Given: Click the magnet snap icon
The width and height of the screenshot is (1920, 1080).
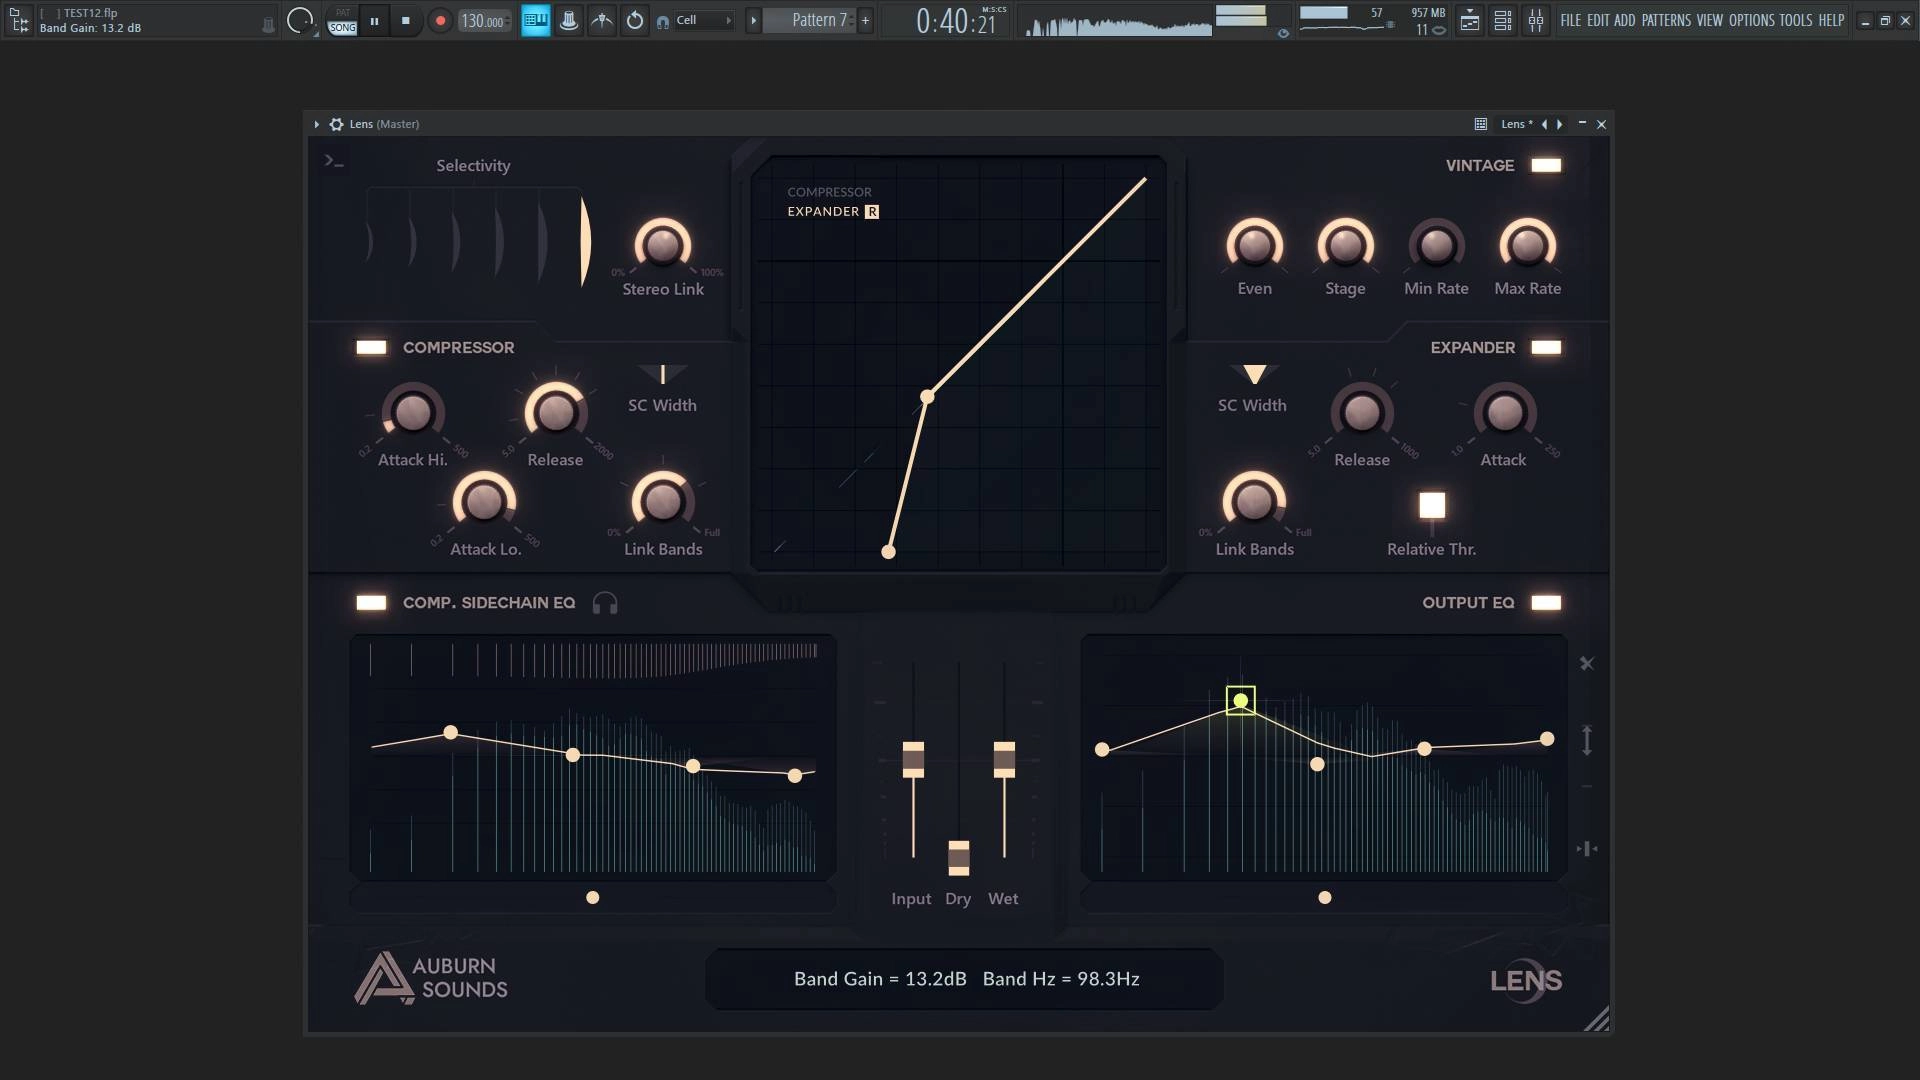Looking at the screenshot, I should click(663, 21).
